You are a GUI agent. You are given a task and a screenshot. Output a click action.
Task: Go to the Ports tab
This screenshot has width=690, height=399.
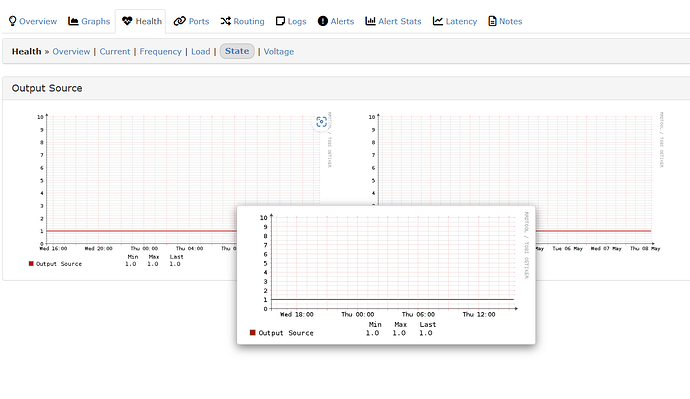(x=191, y=21)
